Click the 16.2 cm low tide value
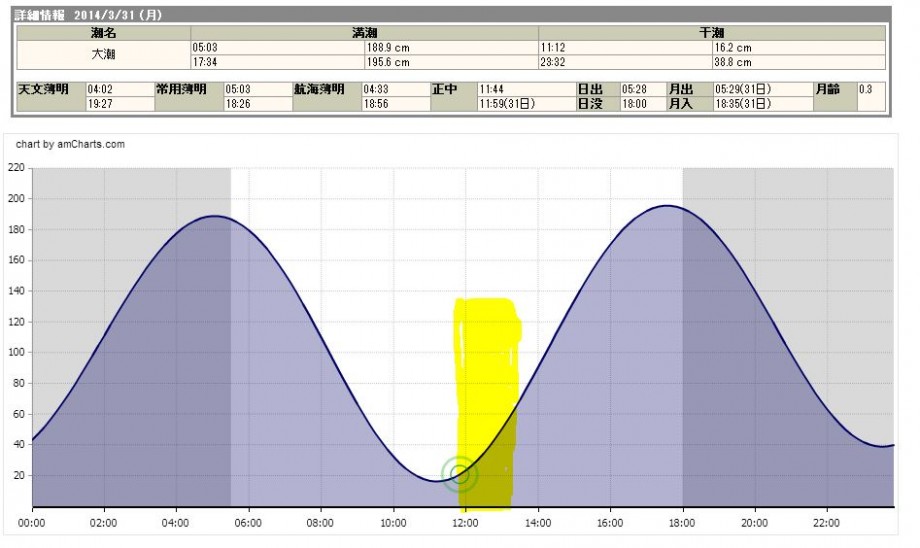Screen dimensions: 920x548 799,48
